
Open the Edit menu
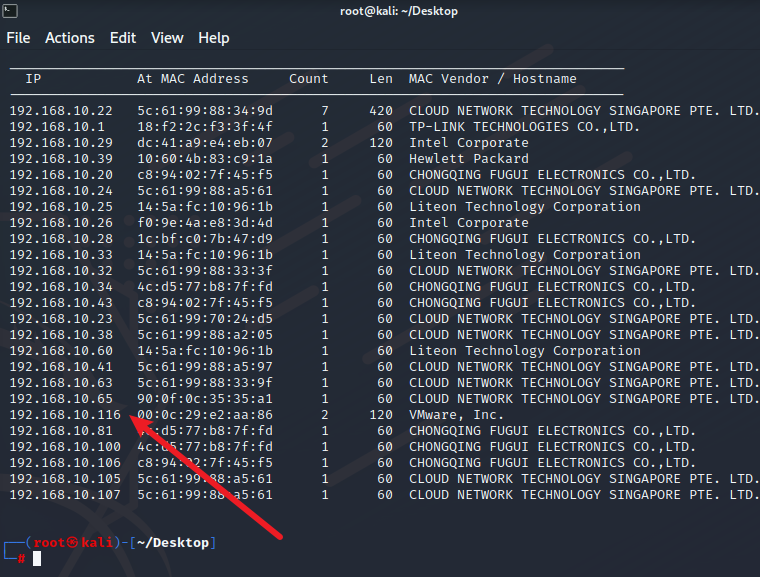pyautogui.click(x=123, y=38)
